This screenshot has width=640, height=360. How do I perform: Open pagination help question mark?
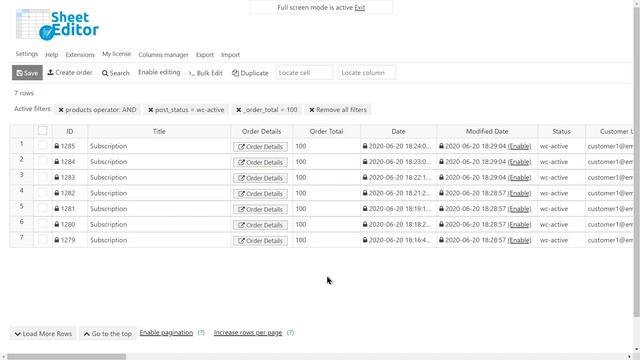pos(201,333)
